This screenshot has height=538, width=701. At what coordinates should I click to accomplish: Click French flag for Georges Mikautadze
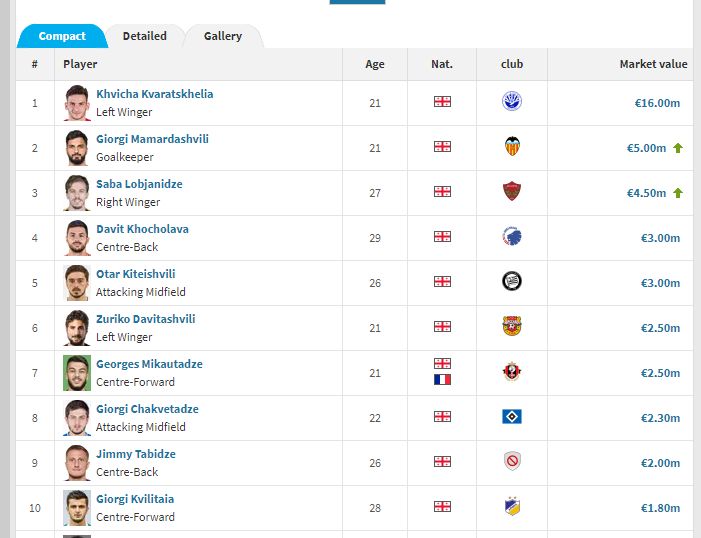pos(442,380)
